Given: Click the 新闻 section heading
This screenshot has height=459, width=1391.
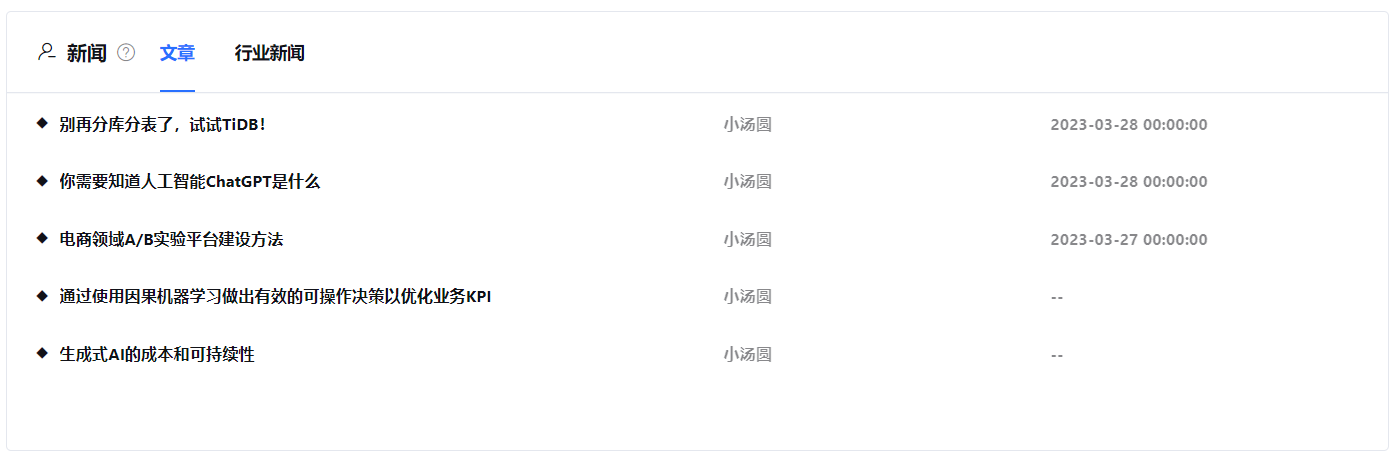Looking at the screenshot, I should click(87, 53).
